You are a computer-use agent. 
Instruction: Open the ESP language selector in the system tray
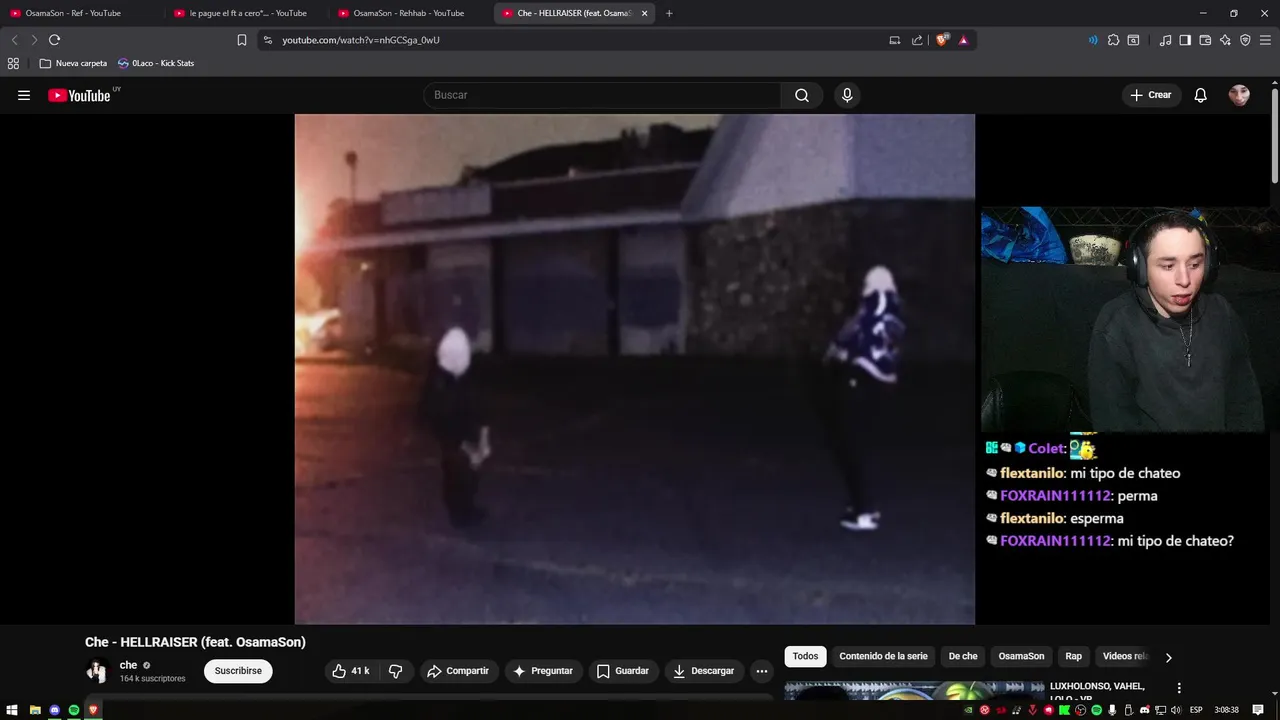[1196, 710]
